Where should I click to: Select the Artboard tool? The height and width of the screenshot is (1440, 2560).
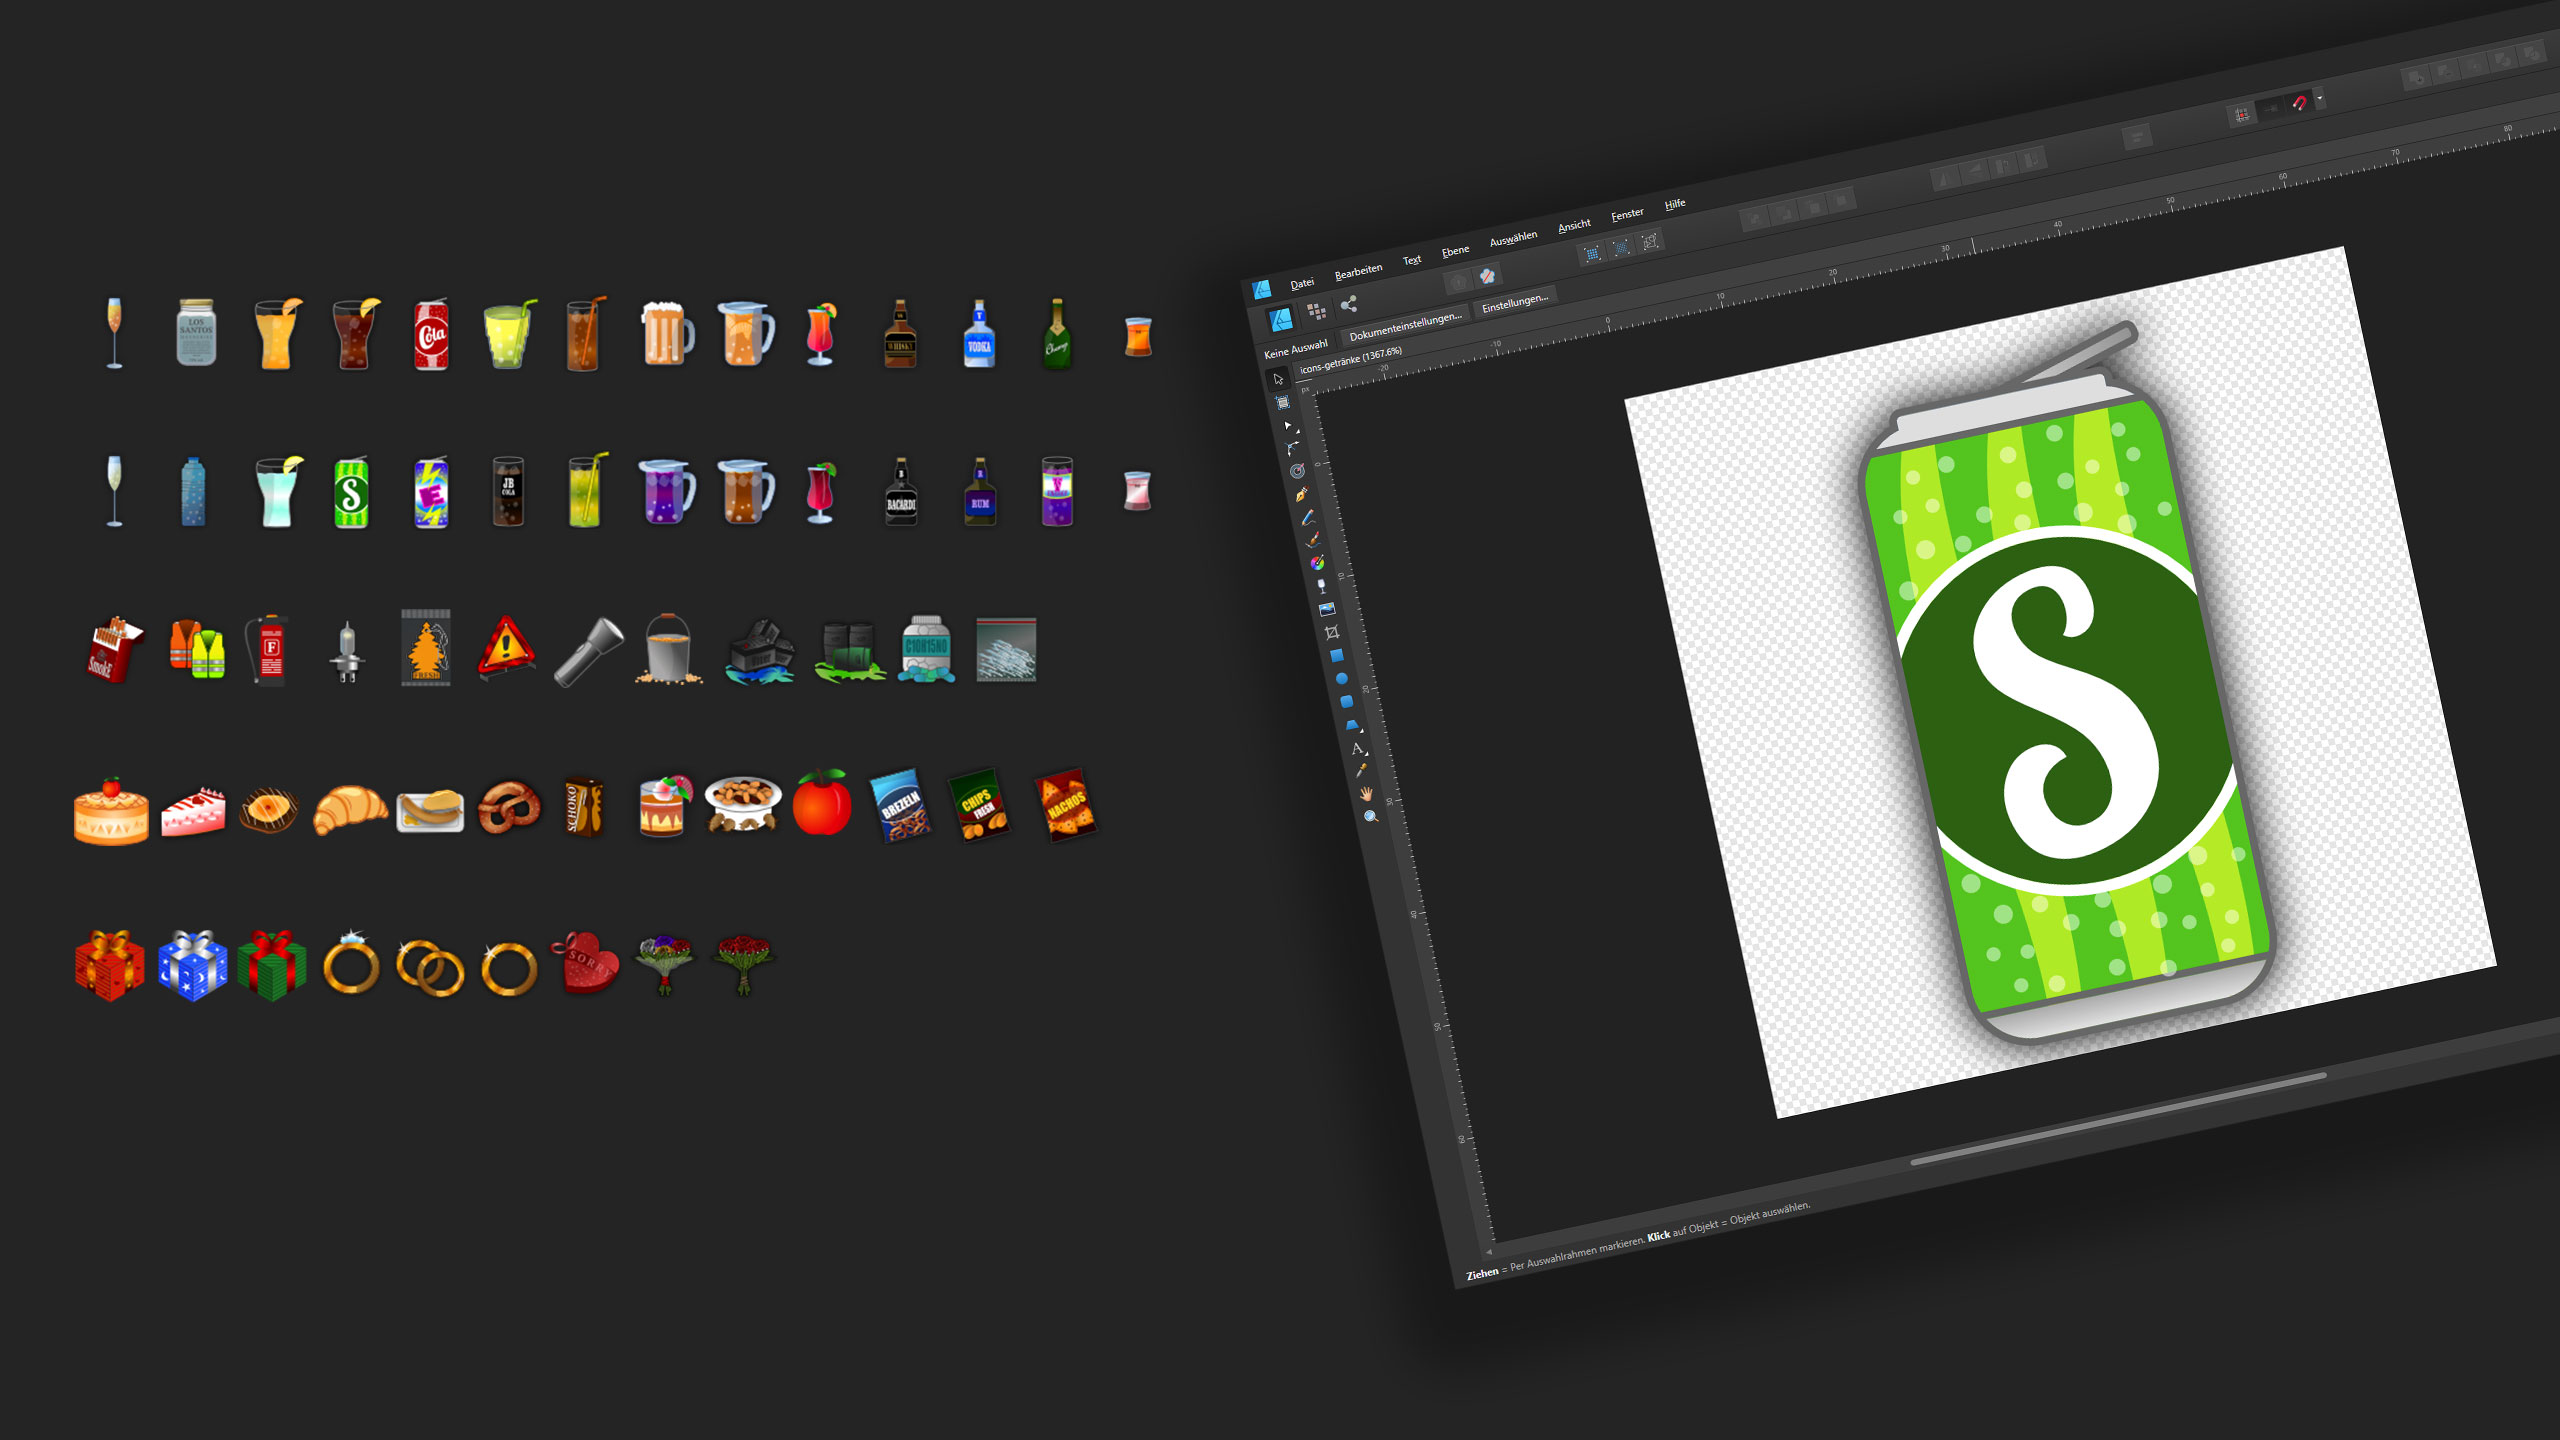click(1283, 402)
